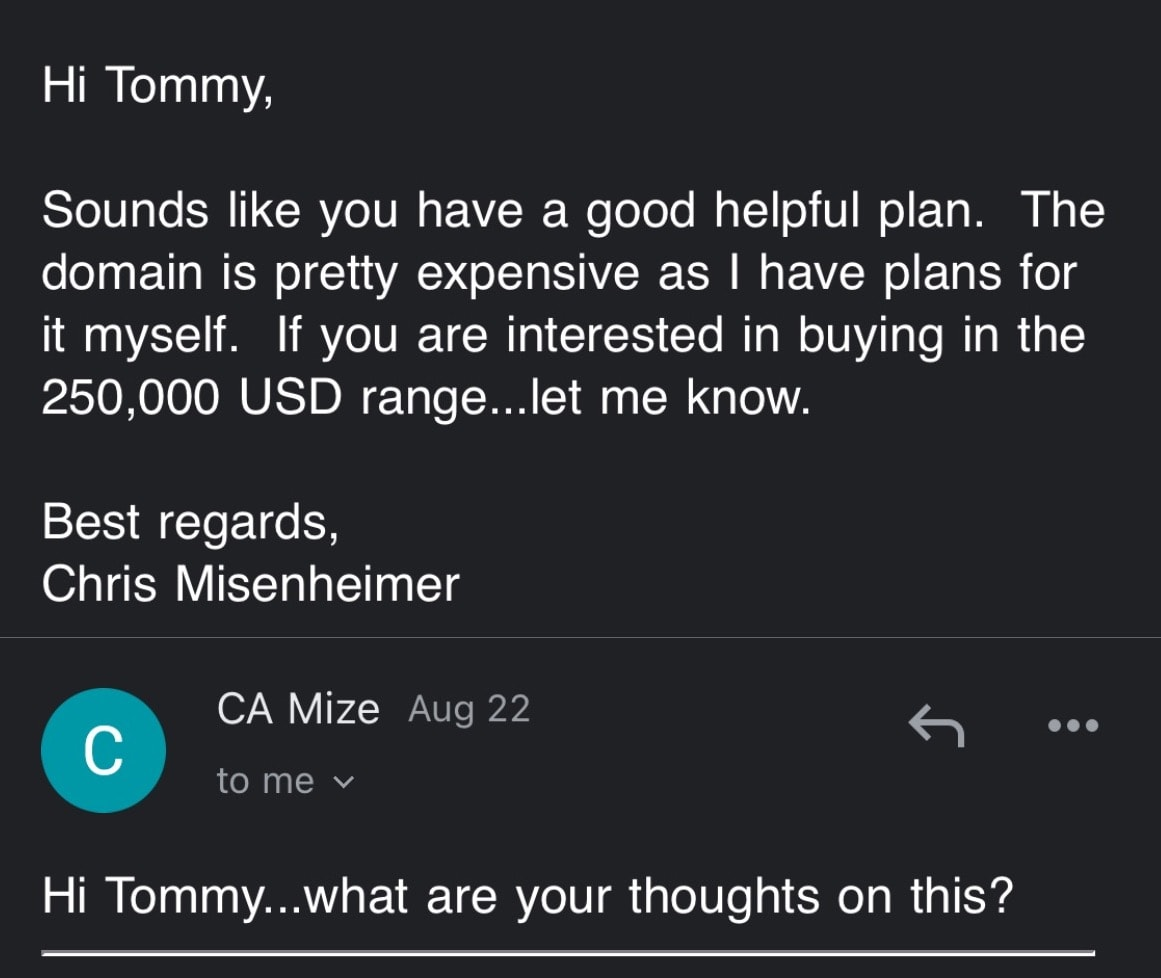Tap the letter C inside the avatar

(x=104, y=751)
